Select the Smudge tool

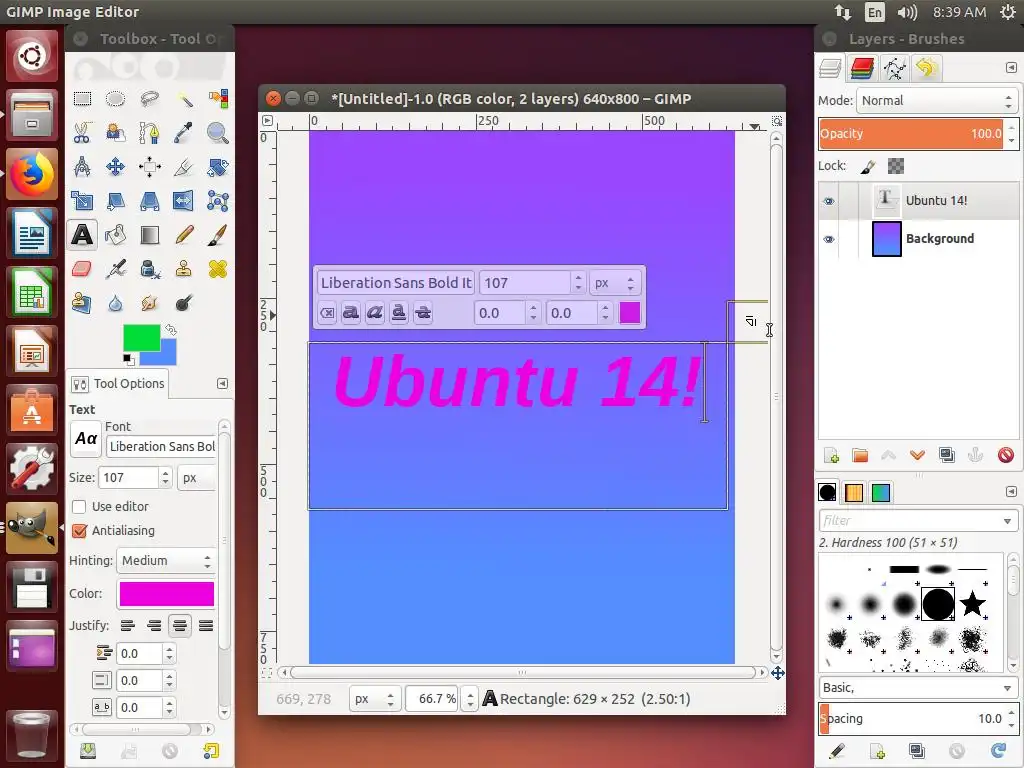point(150,302)
